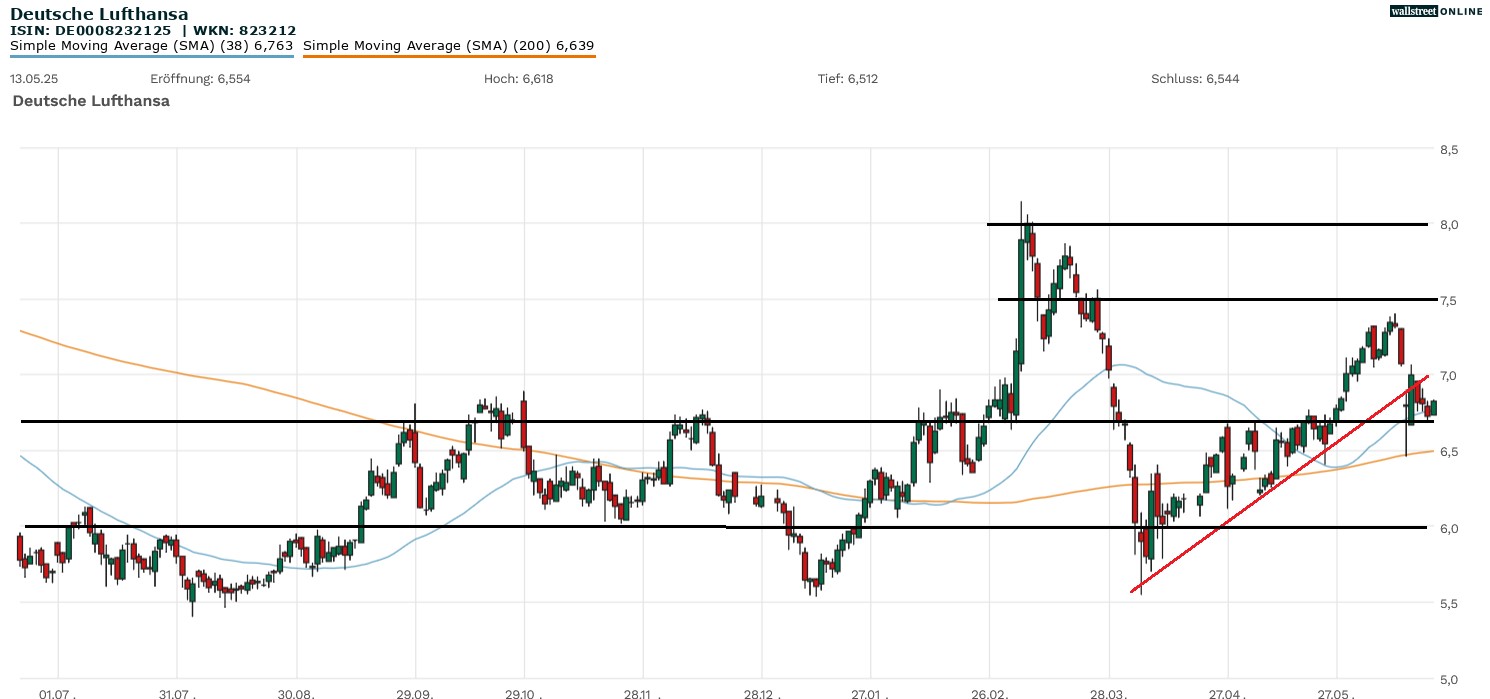1490x699 pixels.
Task: Click the 29.09. date axis label
Action: click(415, 692)
